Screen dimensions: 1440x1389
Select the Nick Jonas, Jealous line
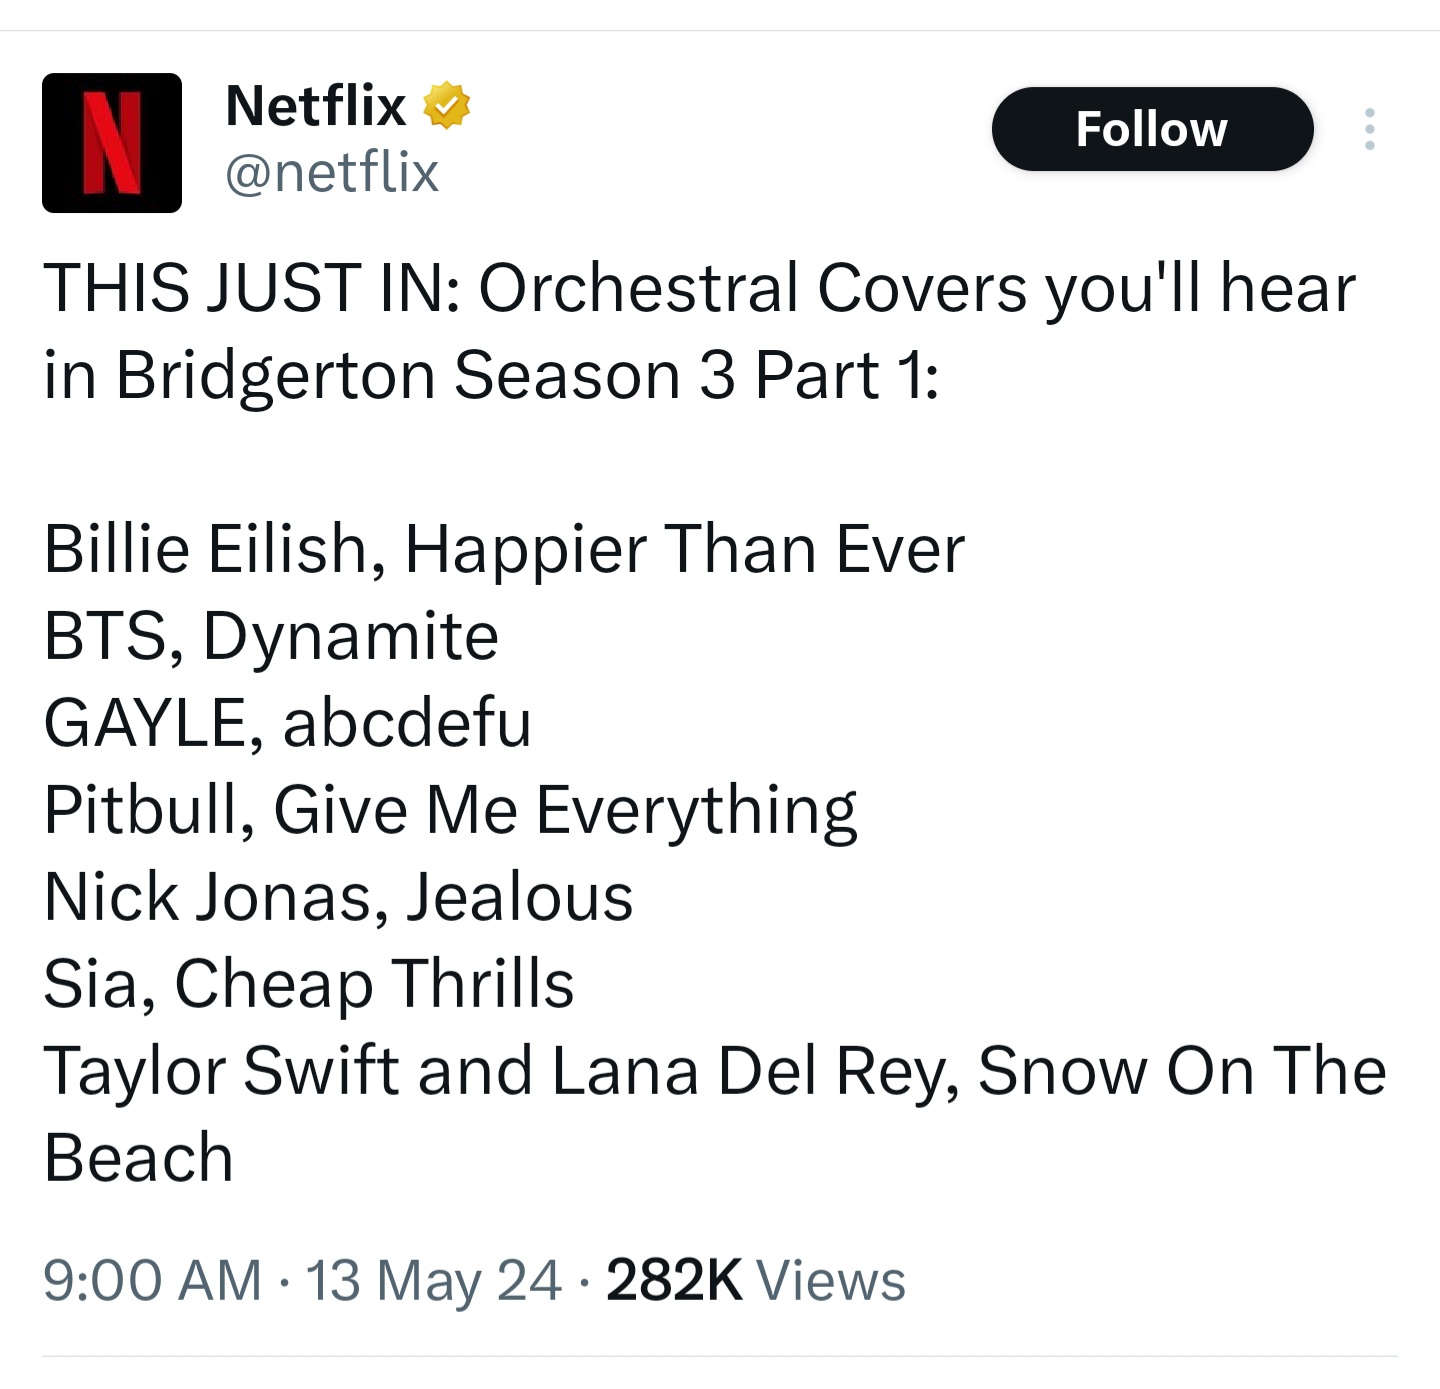pyautogui.click(x=339, y=897)
